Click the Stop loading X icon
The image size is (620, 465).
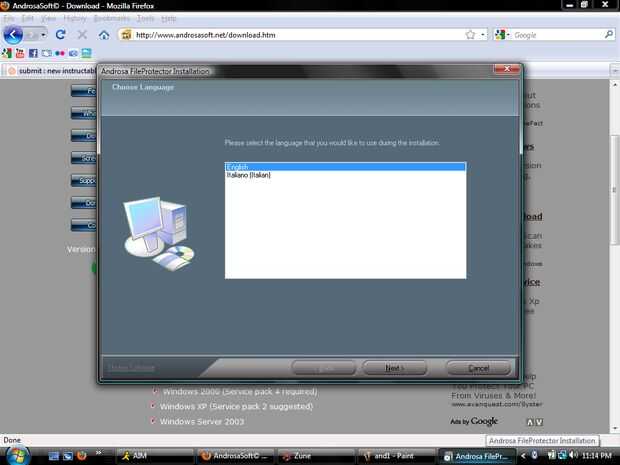(82, 35)
